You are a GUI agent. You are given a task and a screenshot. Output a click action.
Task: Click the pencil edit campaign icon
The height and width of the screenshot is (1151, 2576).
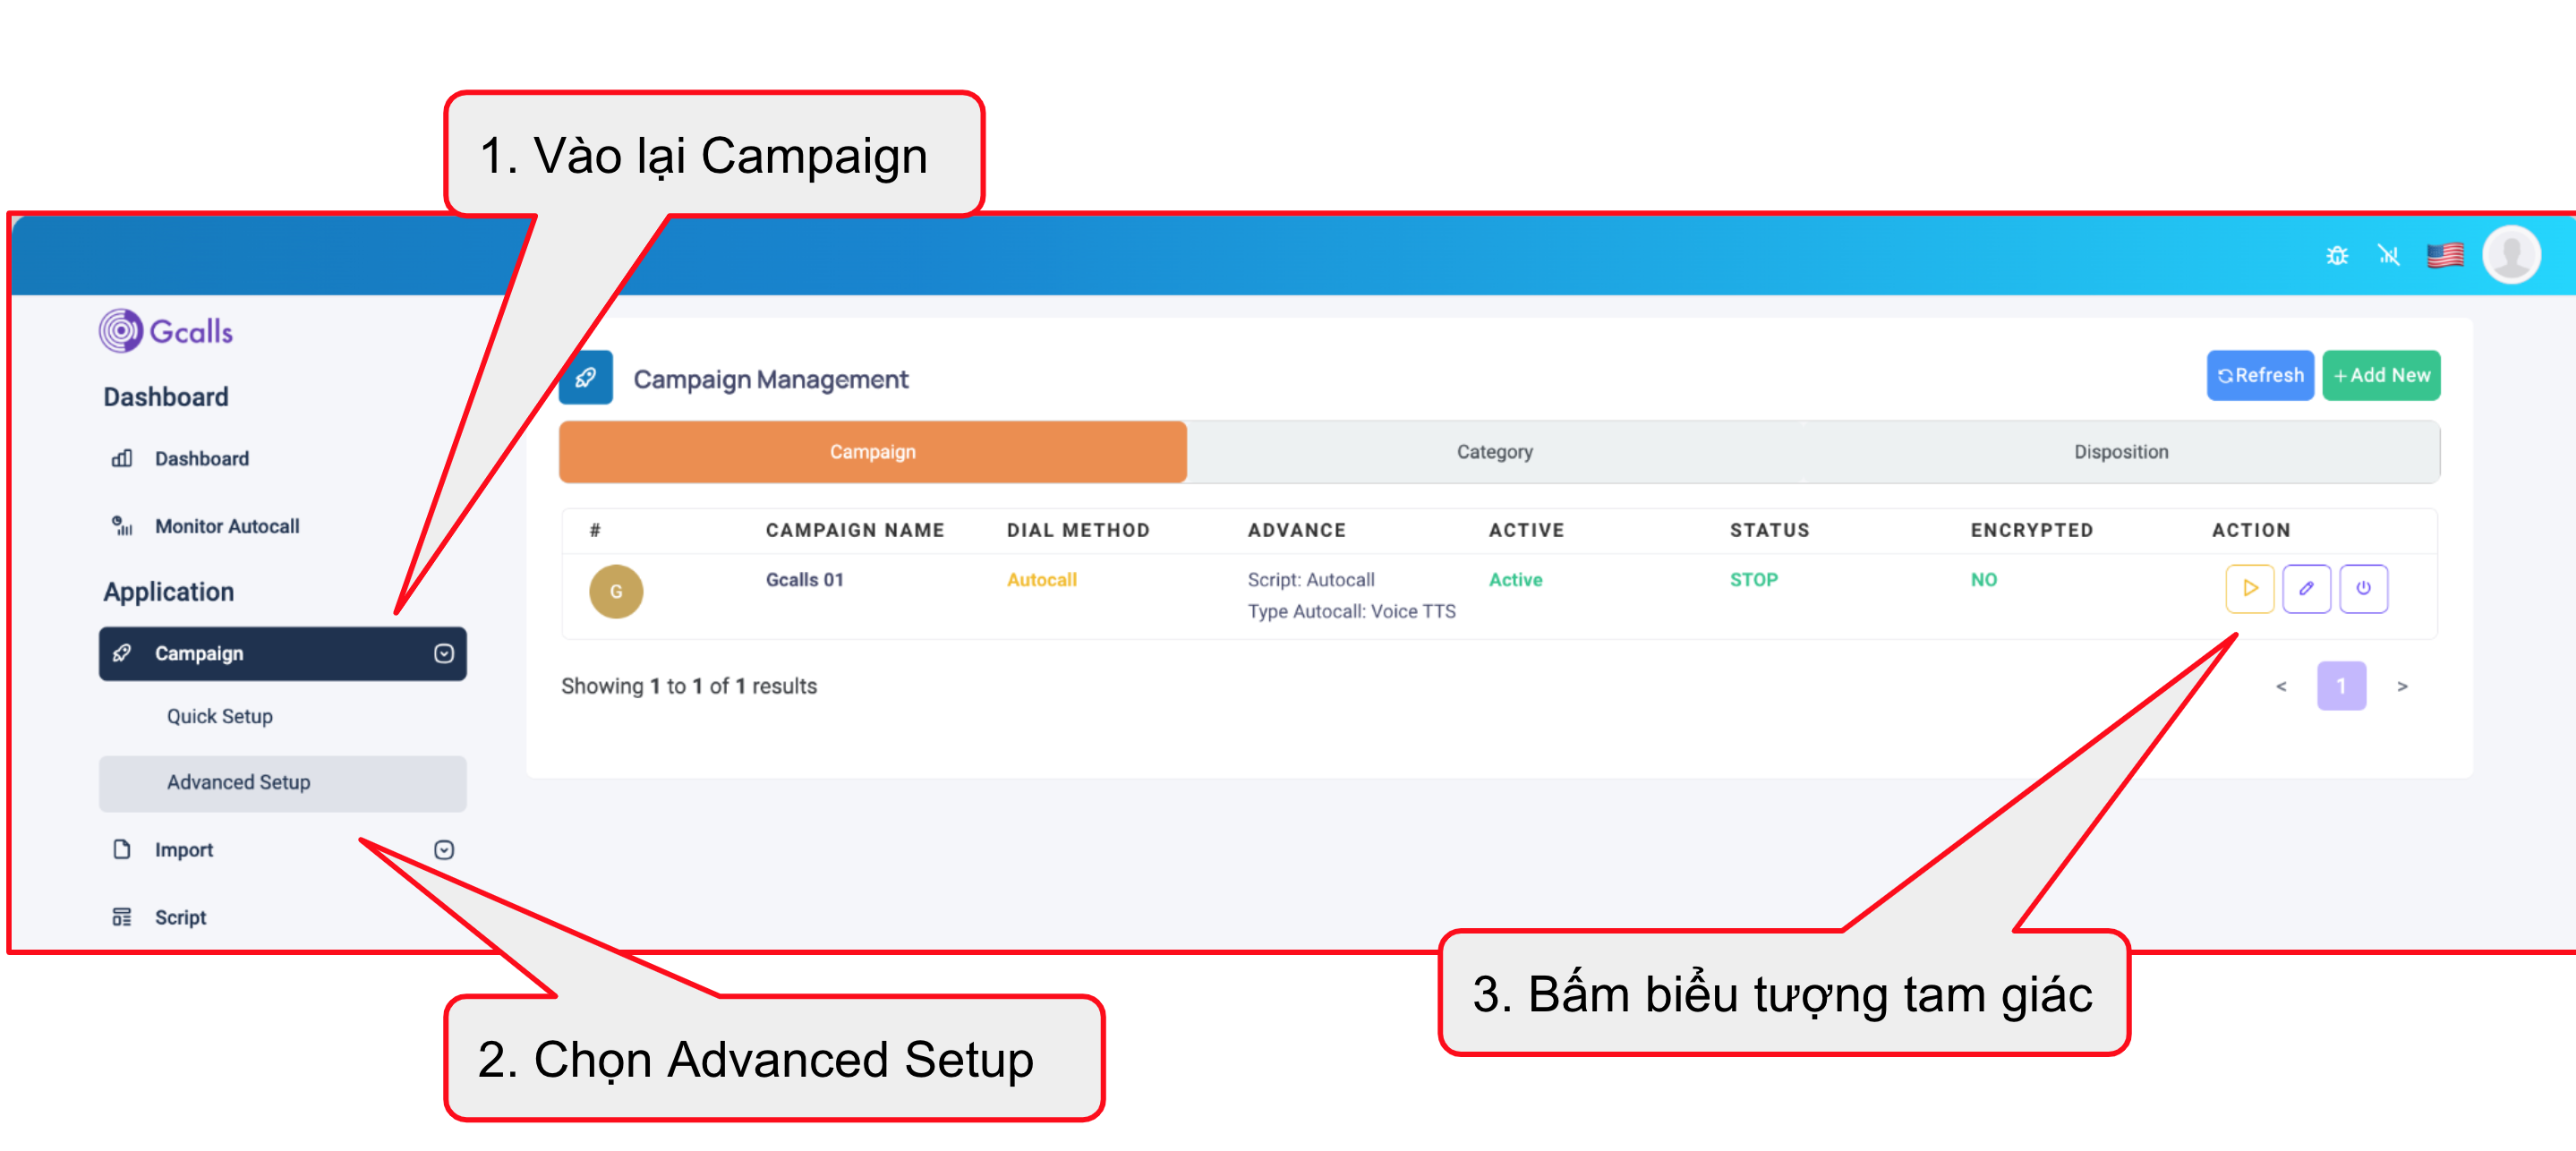[2306, 588]
